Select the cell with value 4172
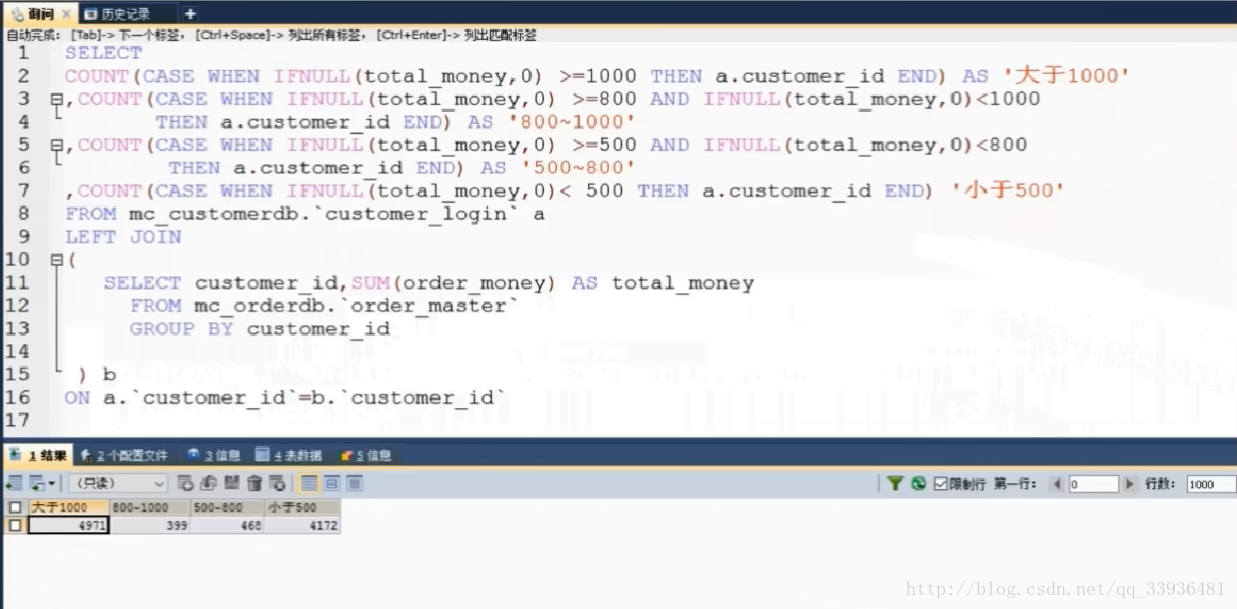Image resolution: width=1237 pixels, height=609 pixels. [302, 525]
